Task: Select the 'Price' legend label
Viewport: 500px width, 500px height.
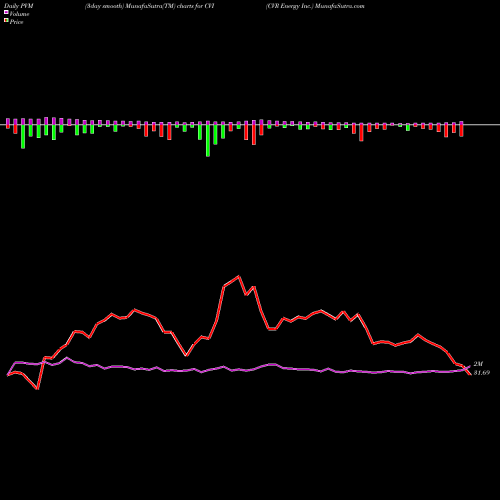Action: click(x=16, y=22)
